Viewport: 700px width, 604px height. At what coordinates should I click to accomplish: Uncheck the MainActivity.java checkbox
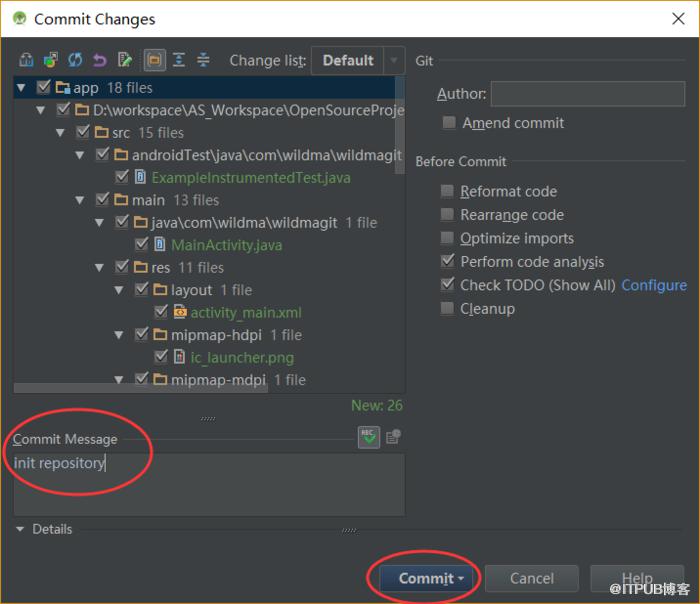pos(142,244)
